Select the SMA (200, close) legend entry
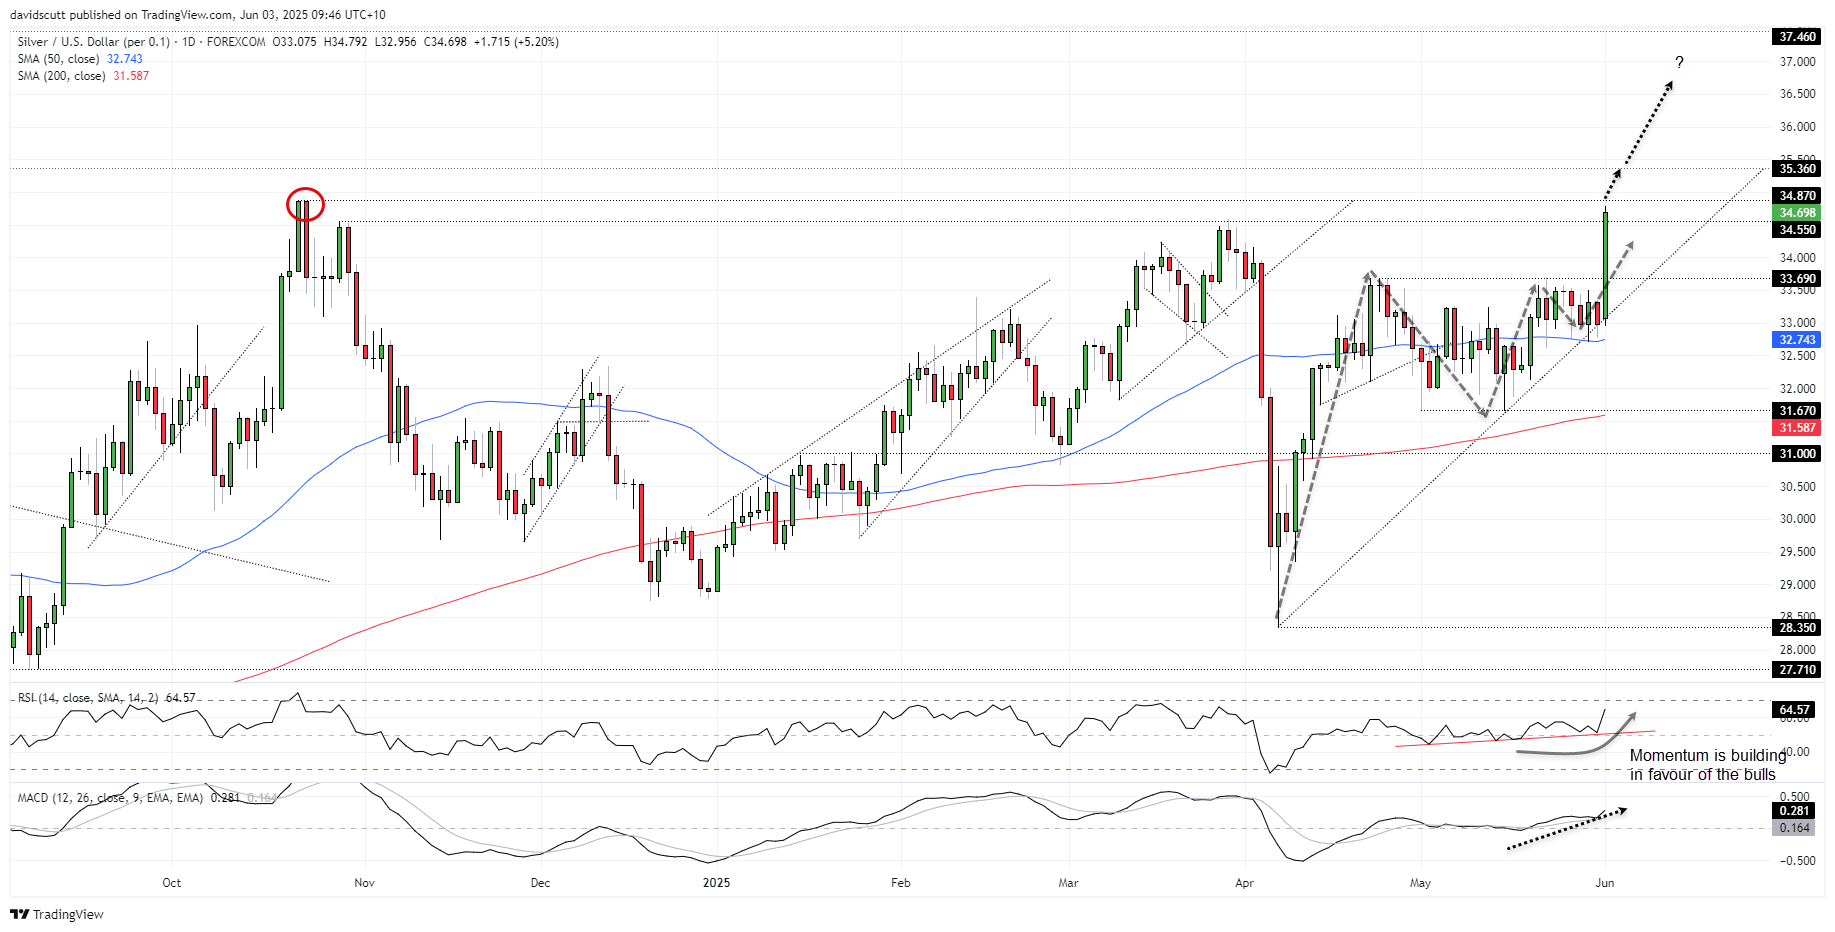This screenshot has height=932, width=1835. (x=61, y=76)
